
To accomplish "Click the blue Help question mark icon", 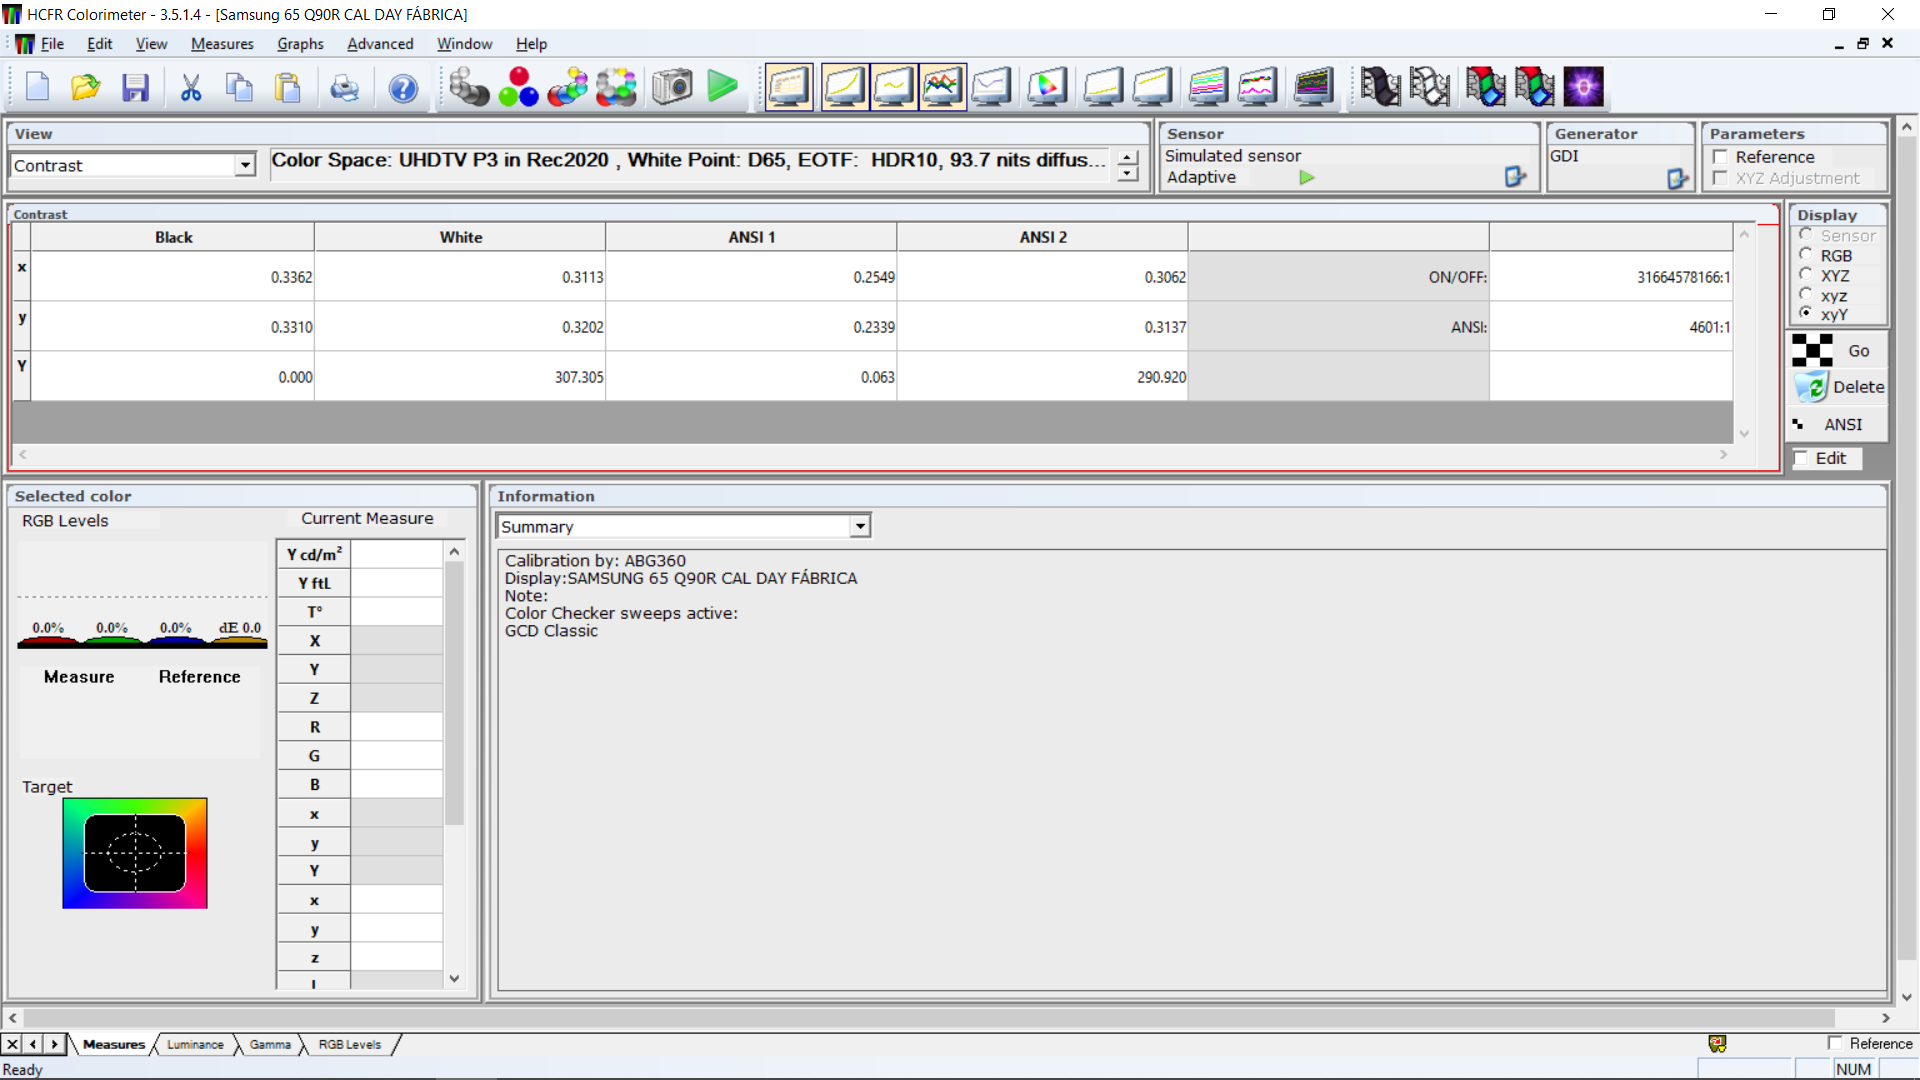I will click(x=403, y=88).
